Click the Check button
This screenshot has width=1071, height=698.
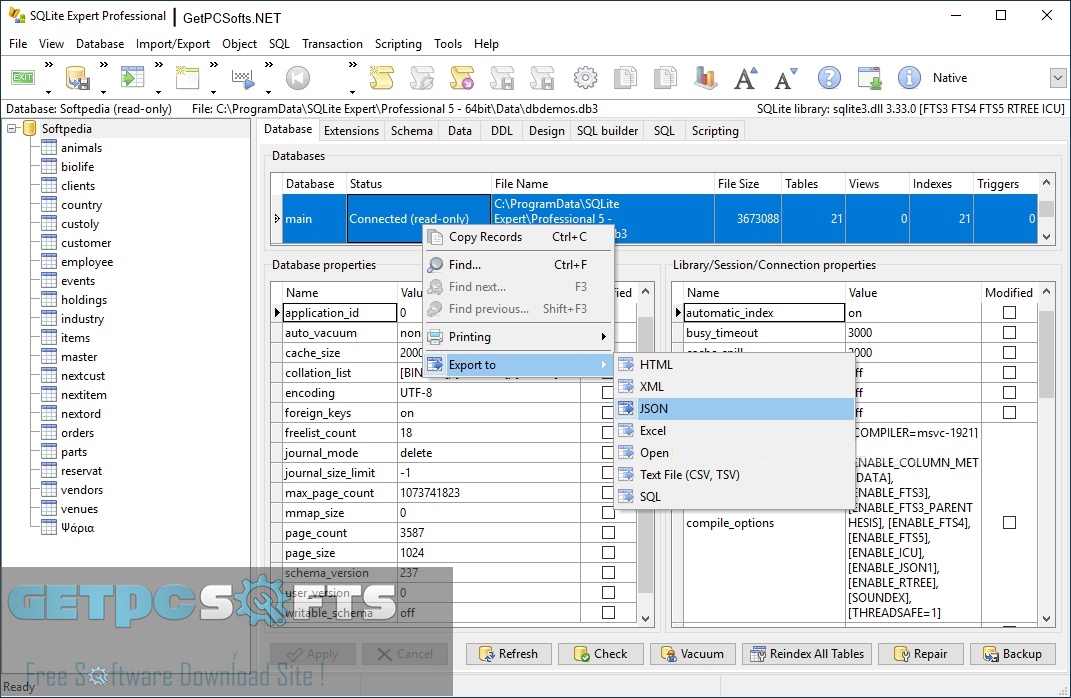pyautogui.click(x=601, y=654)
